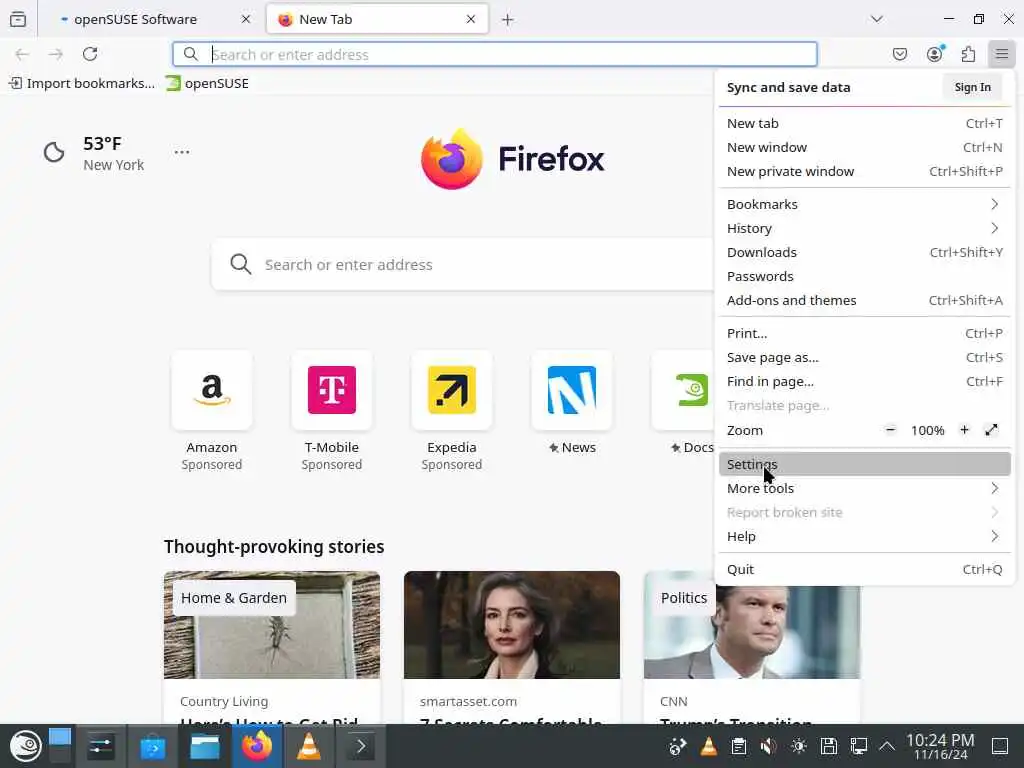Expand the Help submenu
Viewport: 1024px width, 768px height.
click(865, 537)
